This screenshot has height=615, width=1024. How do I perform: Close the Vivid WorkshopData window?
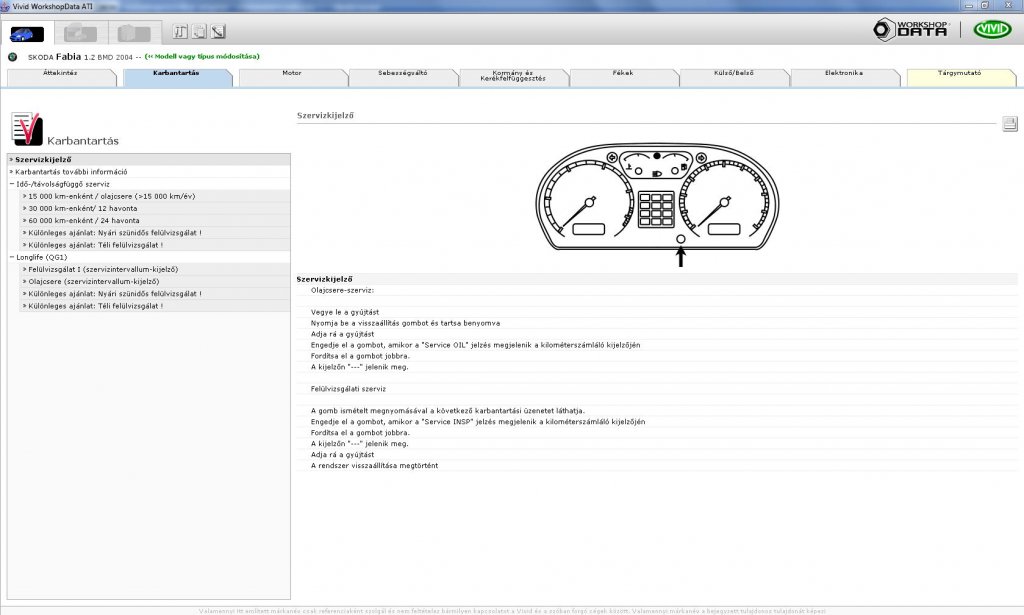coord(1009,5)
